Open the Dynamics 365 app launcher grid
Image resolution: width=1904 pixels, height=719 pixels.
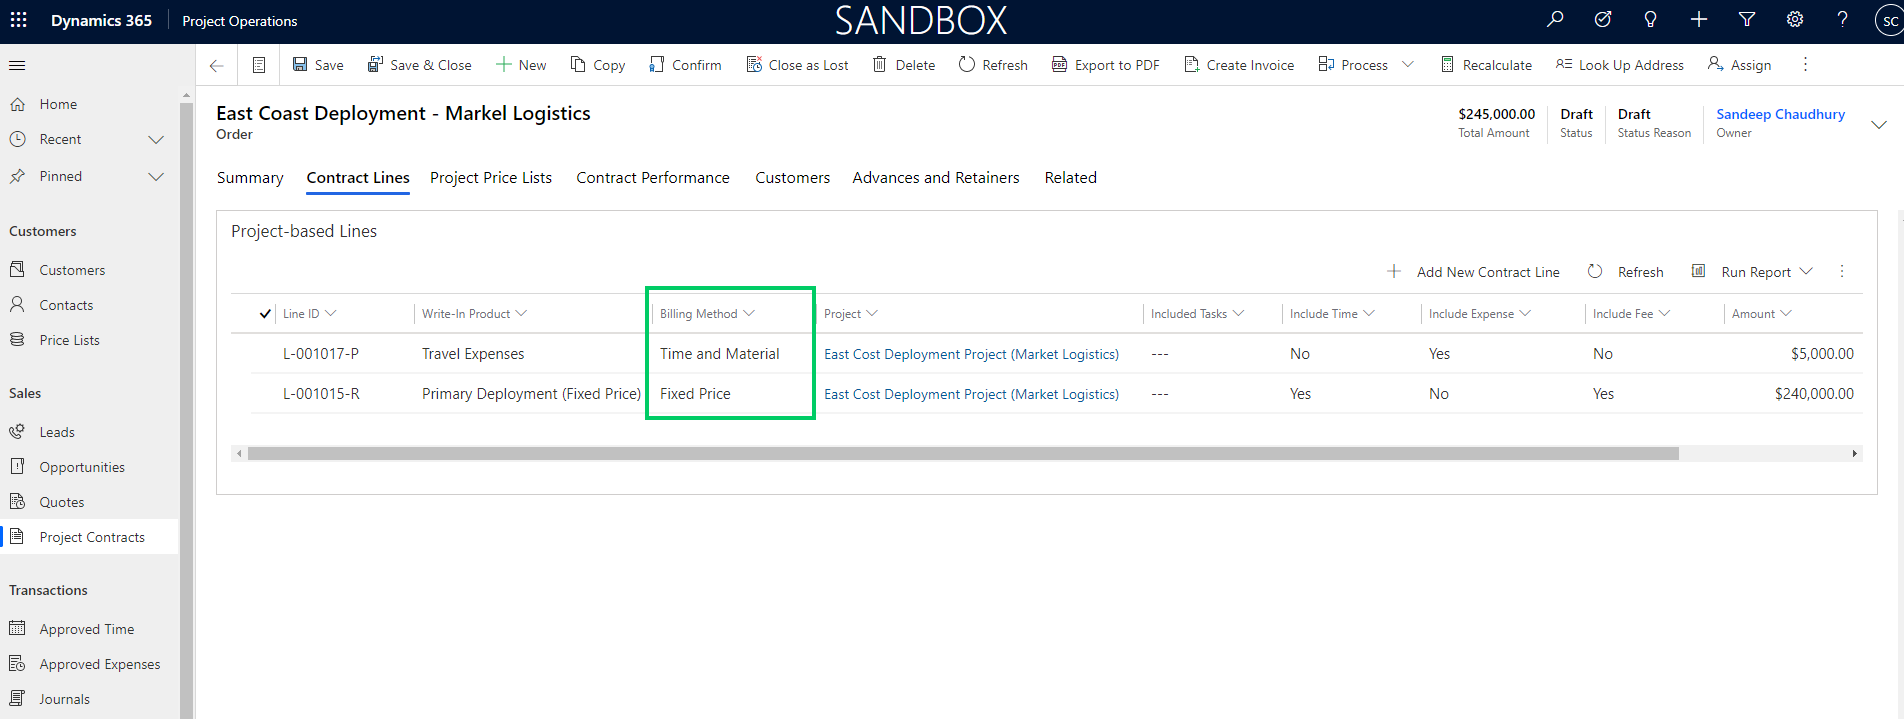pyautogui.click(x=19, y=20)
